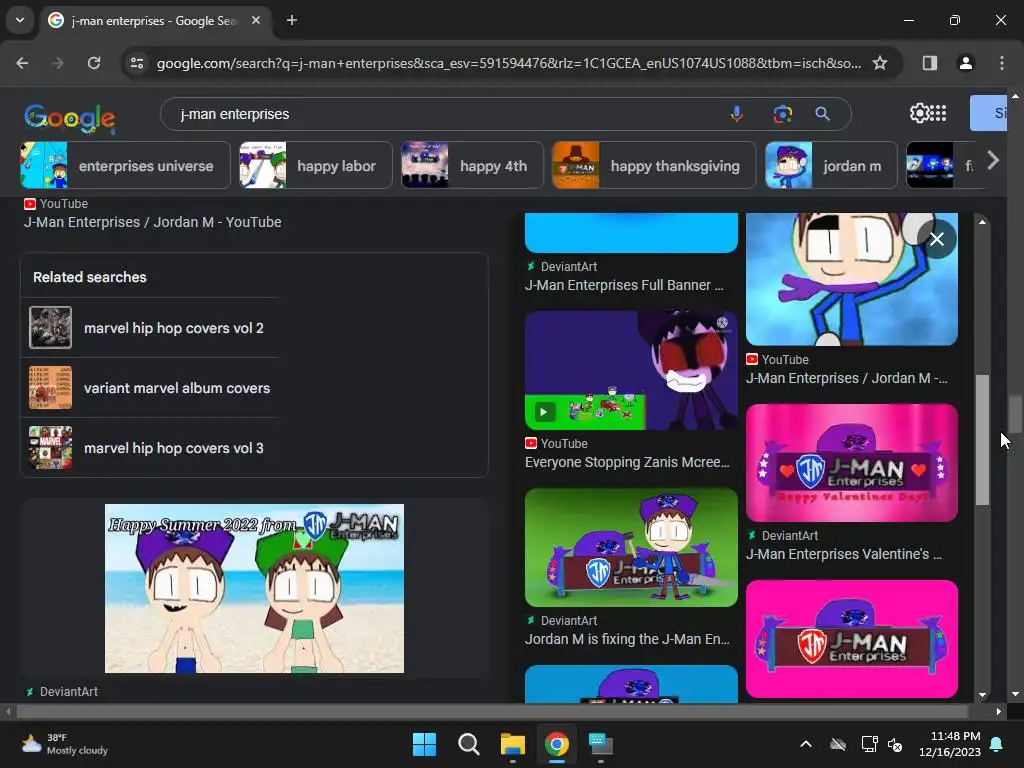Bookmark this tab with the star
1024x768 pixels.
point(880,63)
